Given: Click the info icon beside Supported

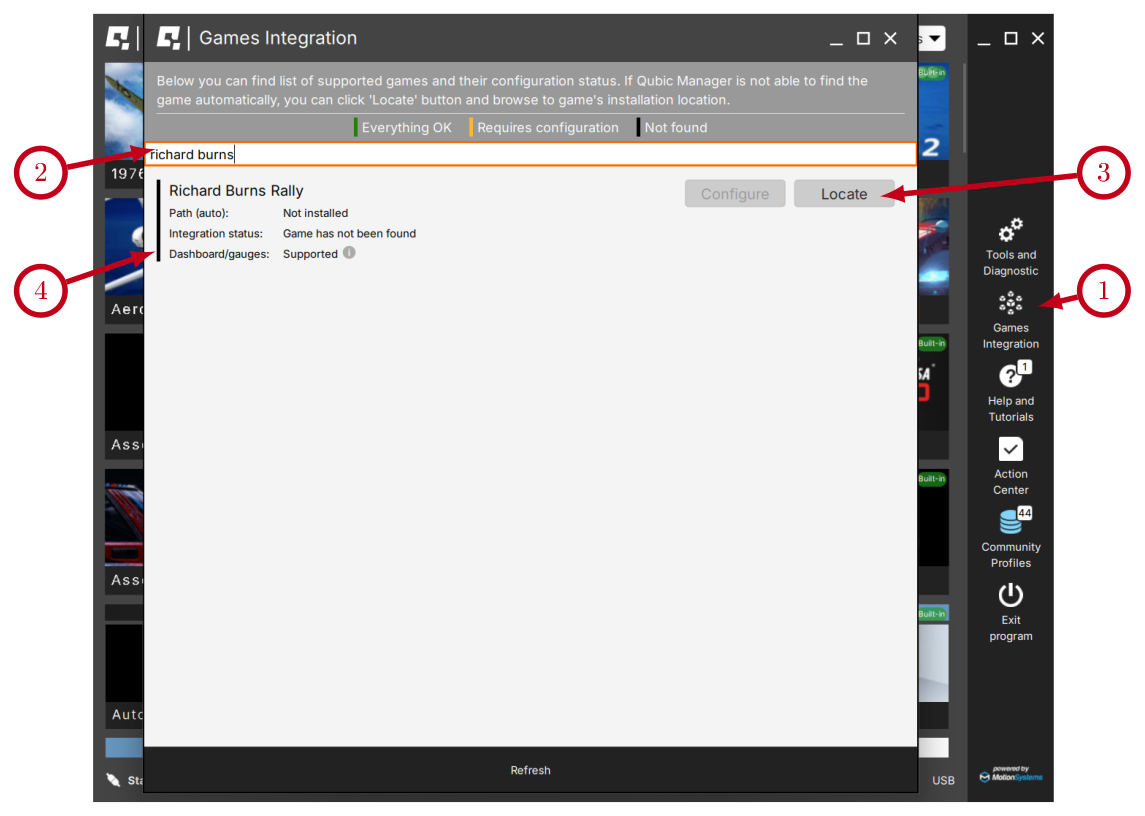Looking at the screenshot, I should click(349, 253).
